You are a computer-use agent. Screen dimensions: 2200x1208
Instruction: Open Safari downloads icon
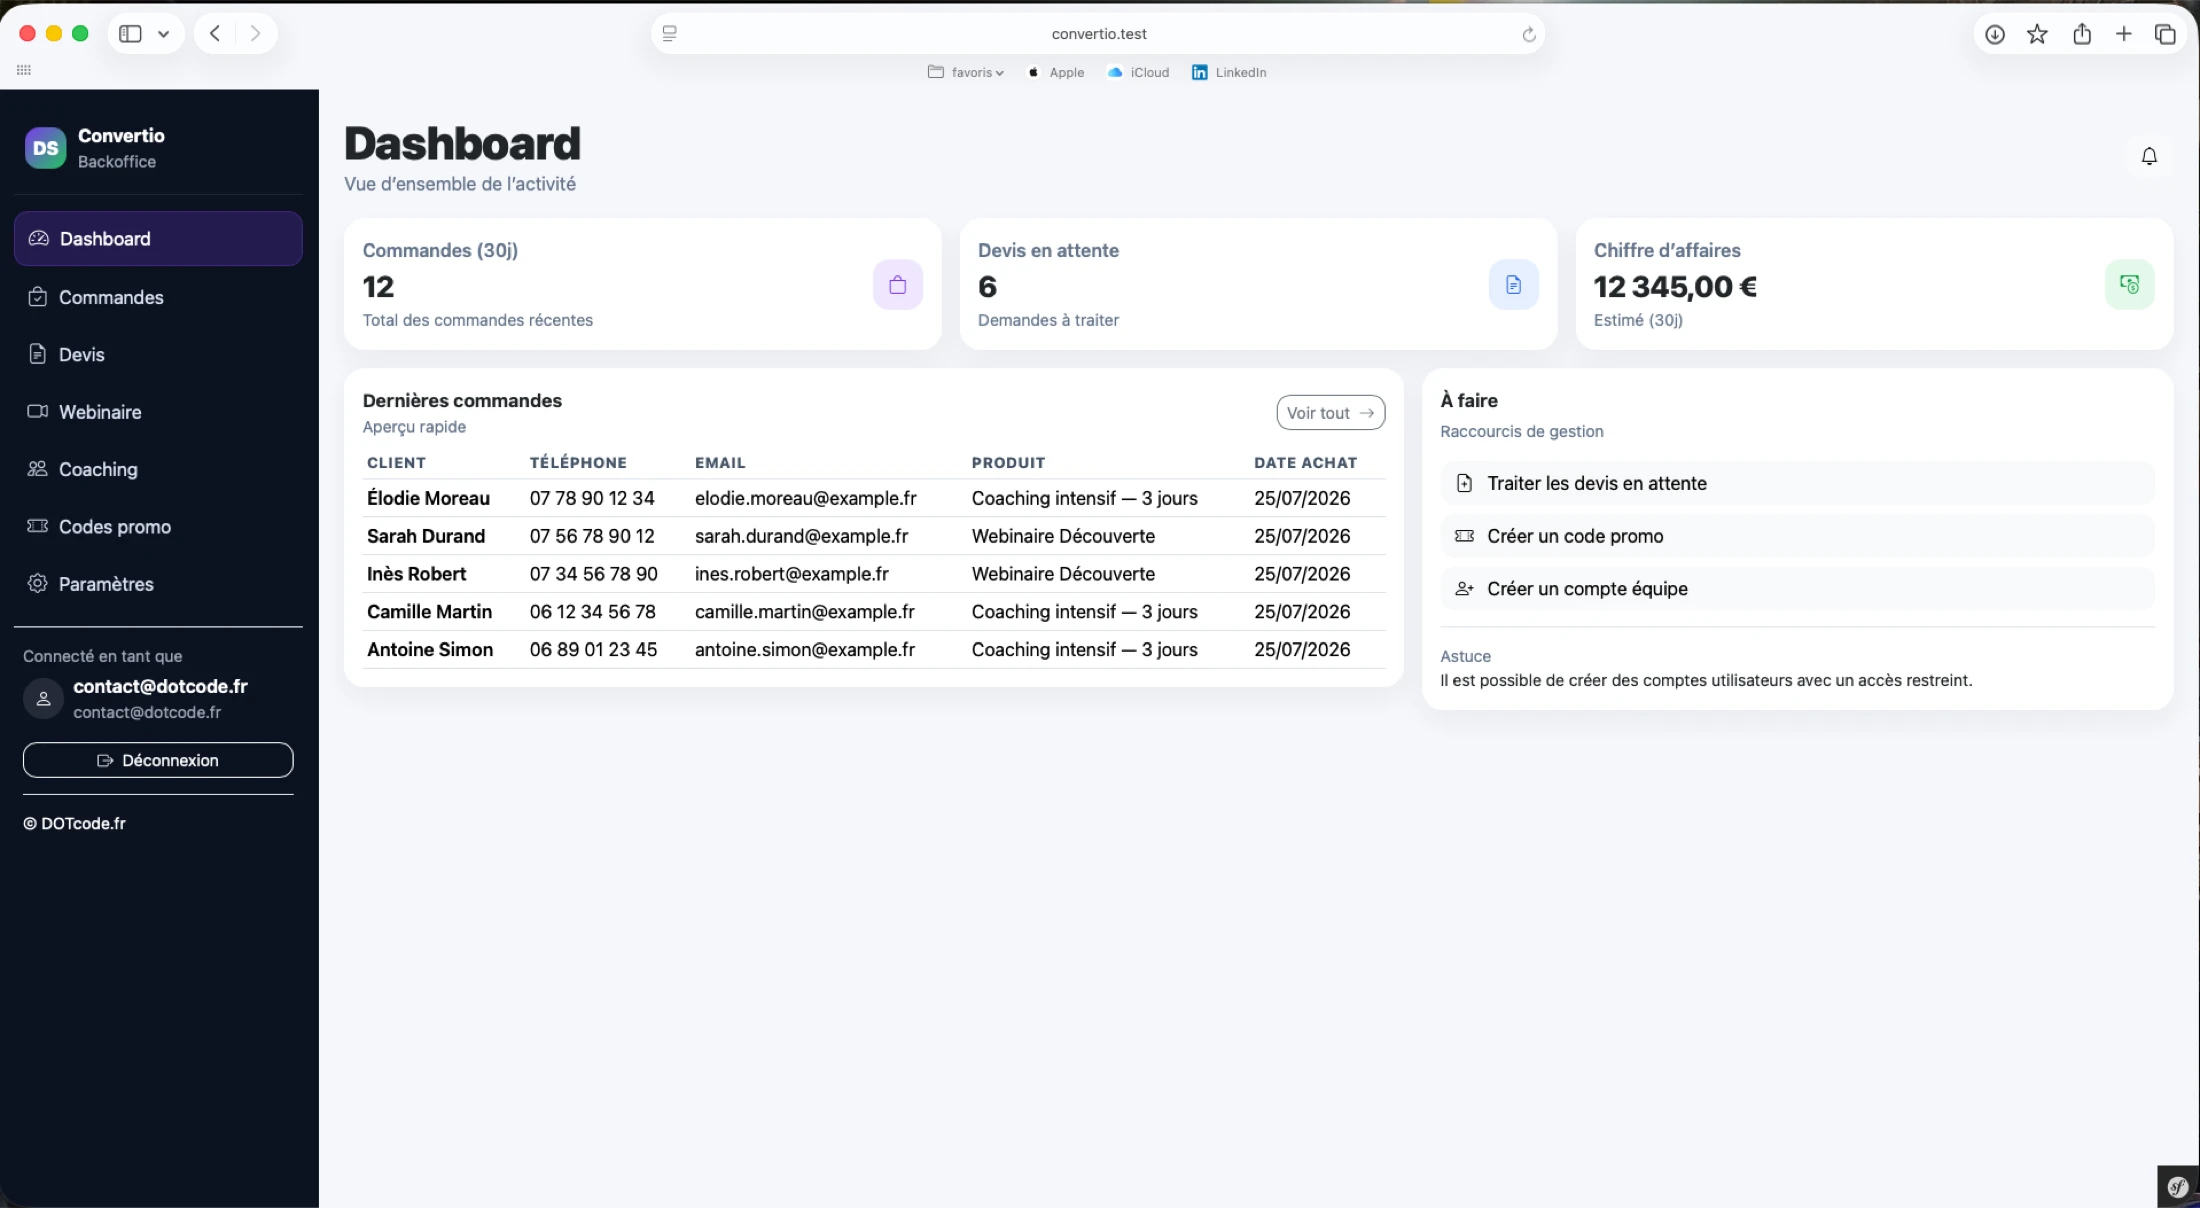pyautogui.click(x=1995, y=35)
